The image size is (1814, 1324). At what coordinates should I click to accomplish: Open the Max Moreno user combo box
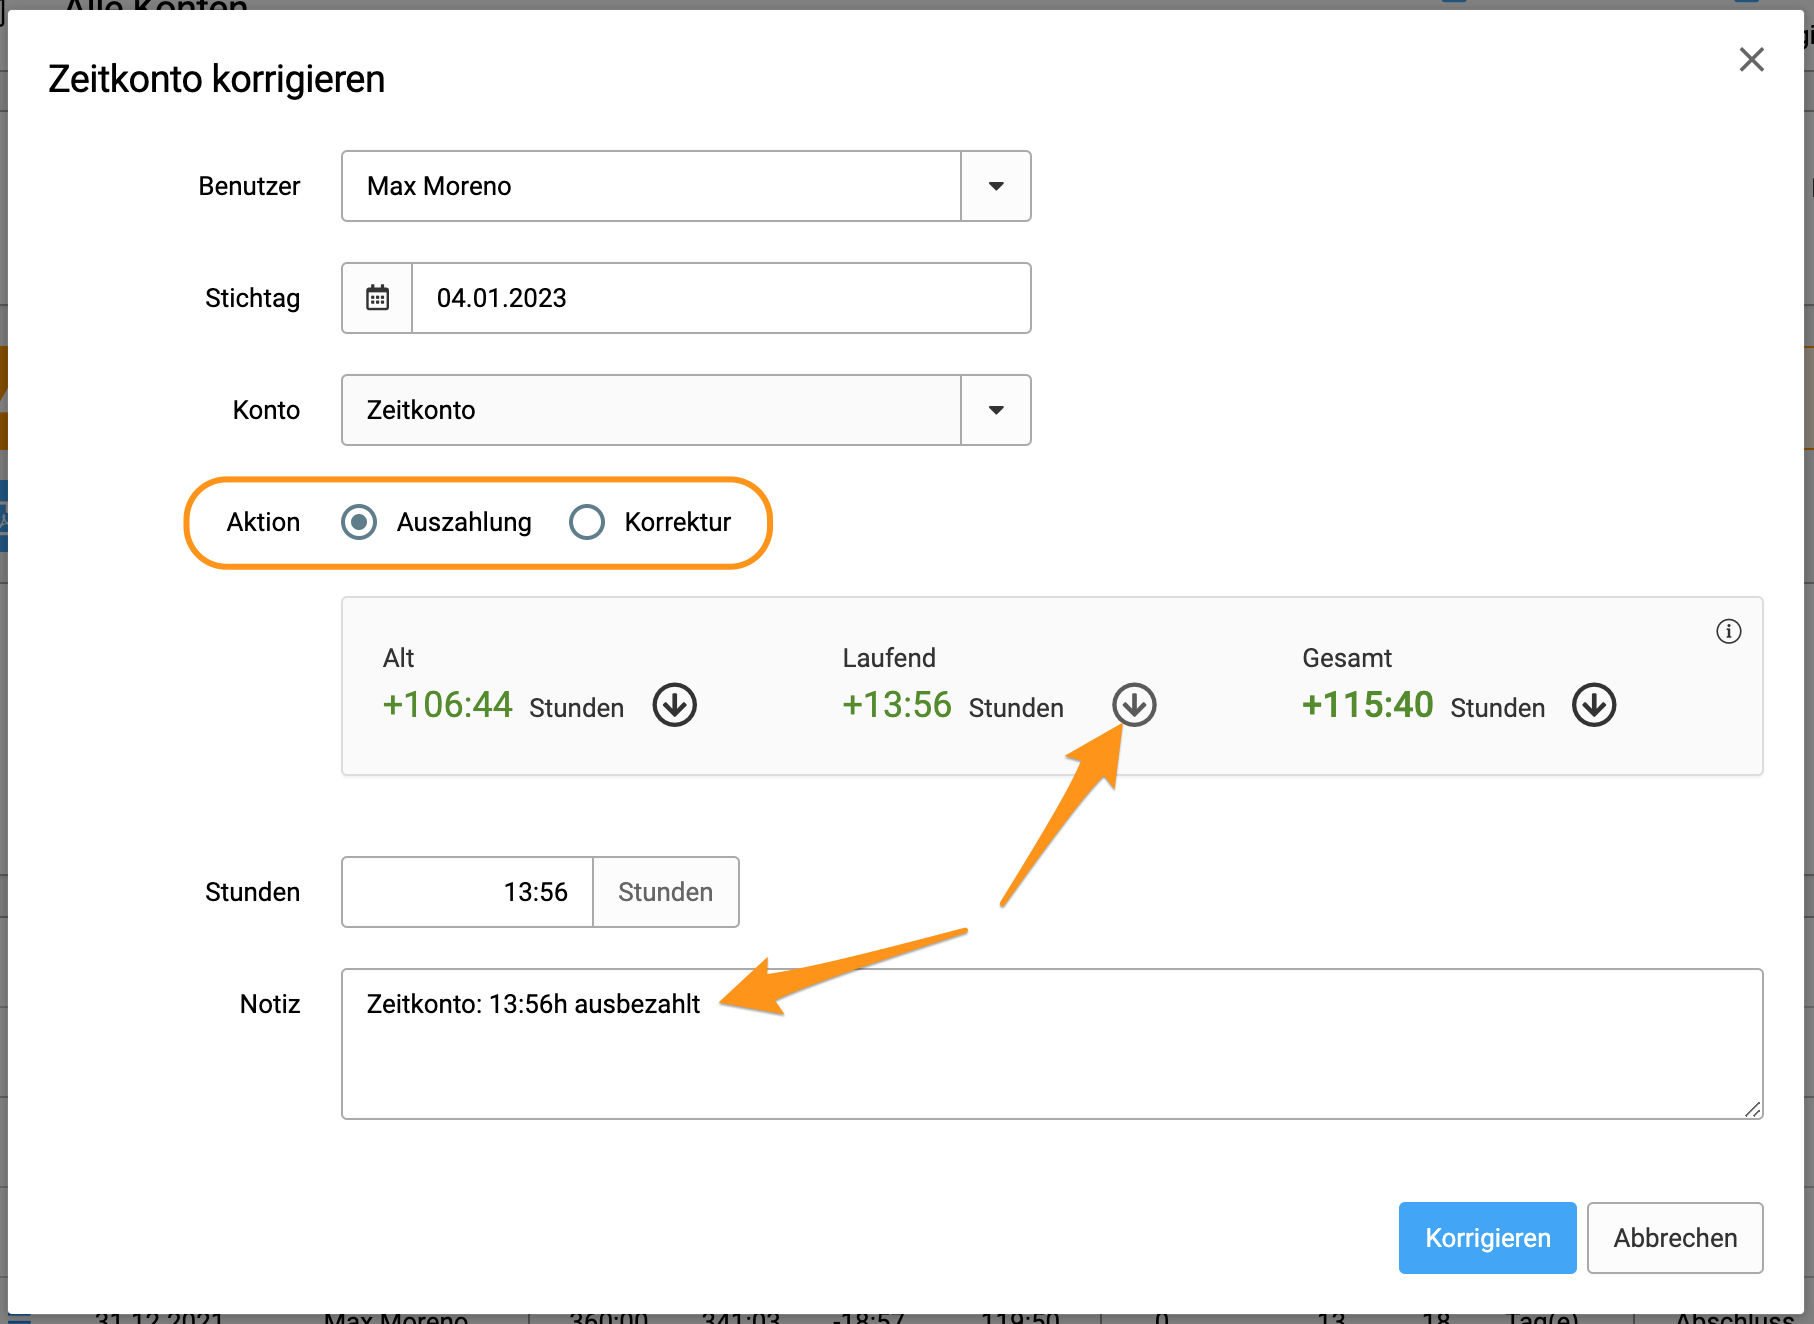coord(686,186)
